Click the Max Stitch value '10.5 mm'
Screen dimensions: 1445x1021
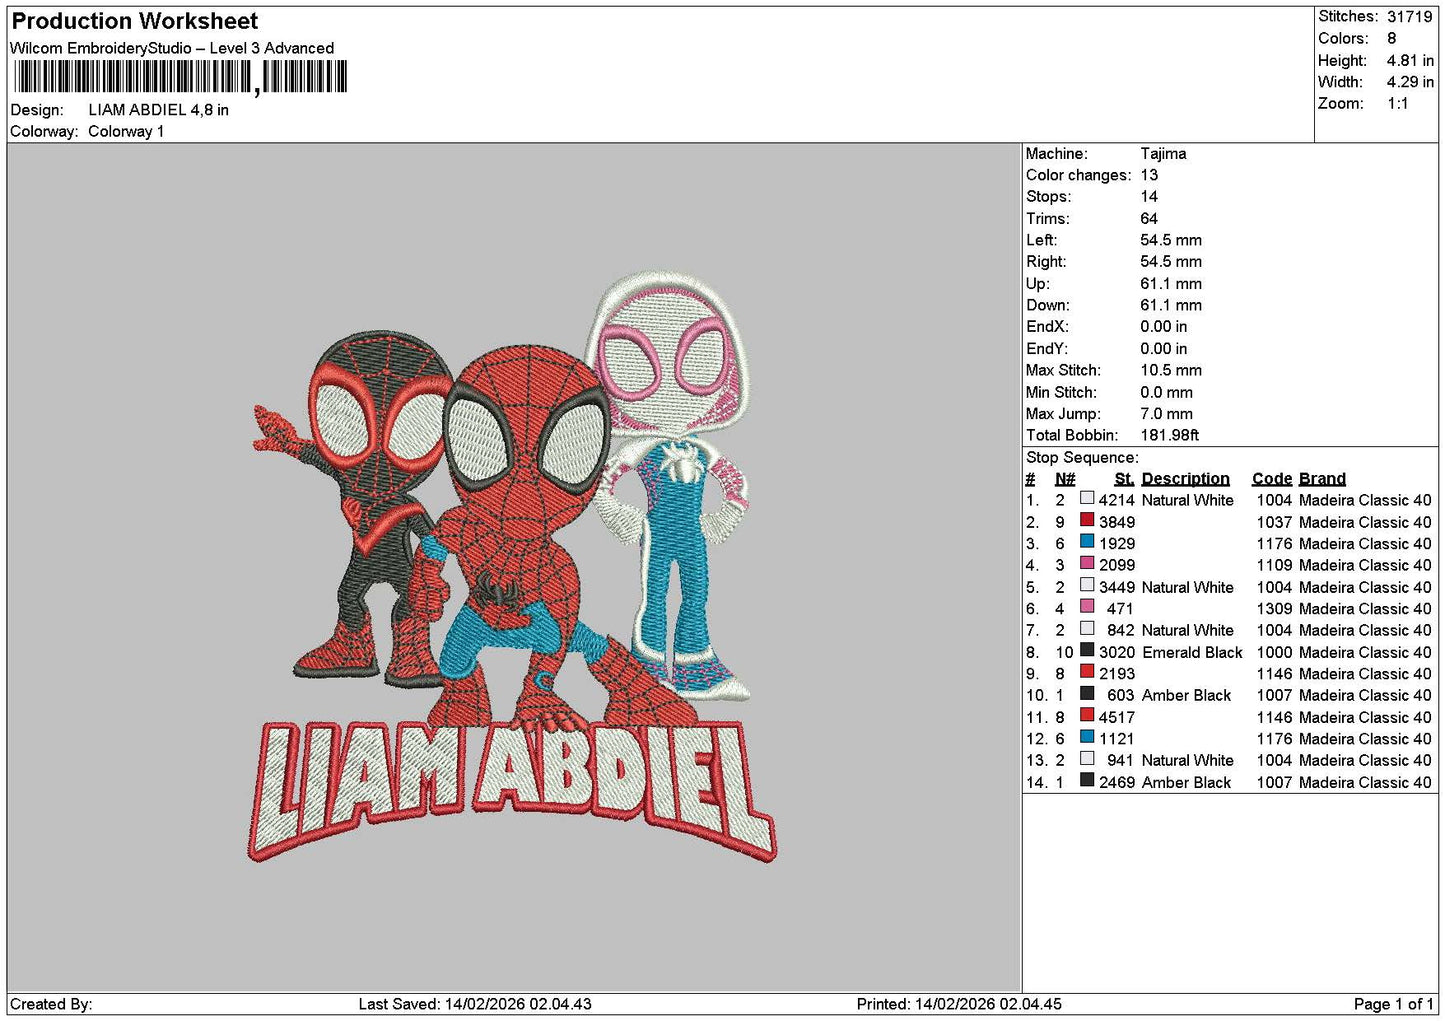tap(1171, 370)
